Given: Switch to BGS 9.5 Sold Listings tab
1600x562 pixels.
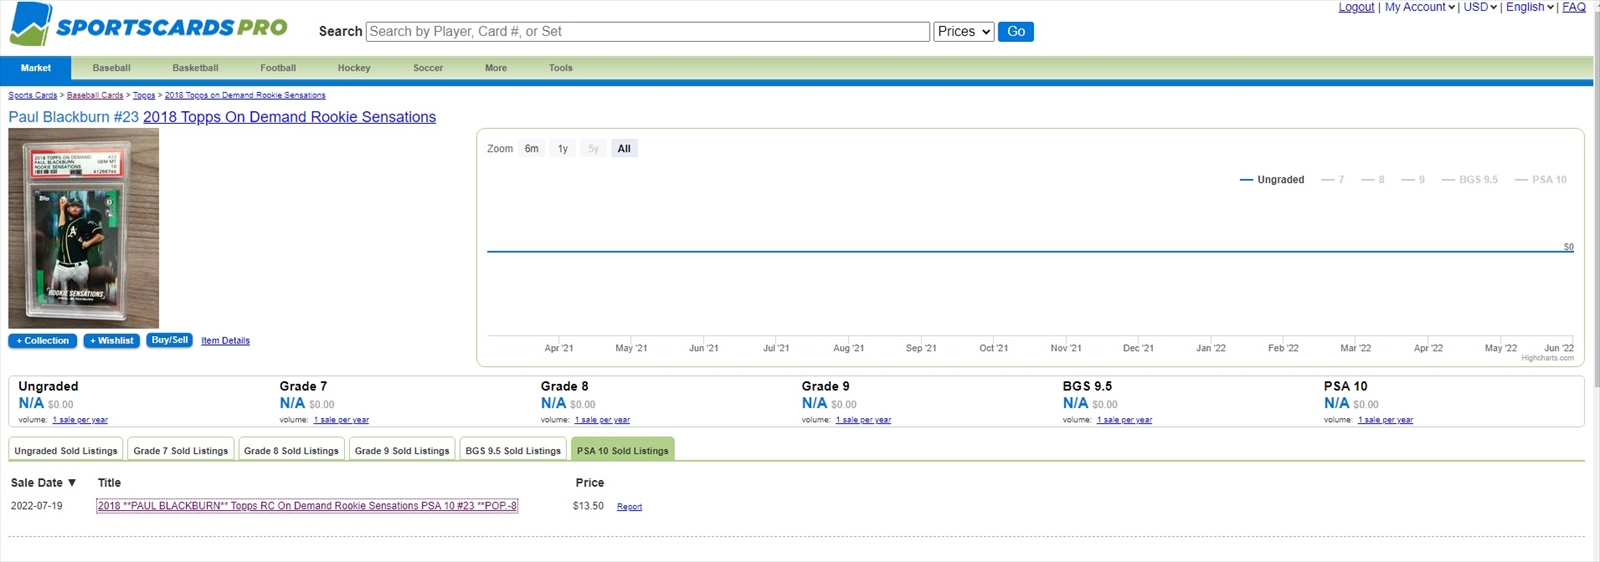Looking at the screenshot, I should tap(513, 450).
